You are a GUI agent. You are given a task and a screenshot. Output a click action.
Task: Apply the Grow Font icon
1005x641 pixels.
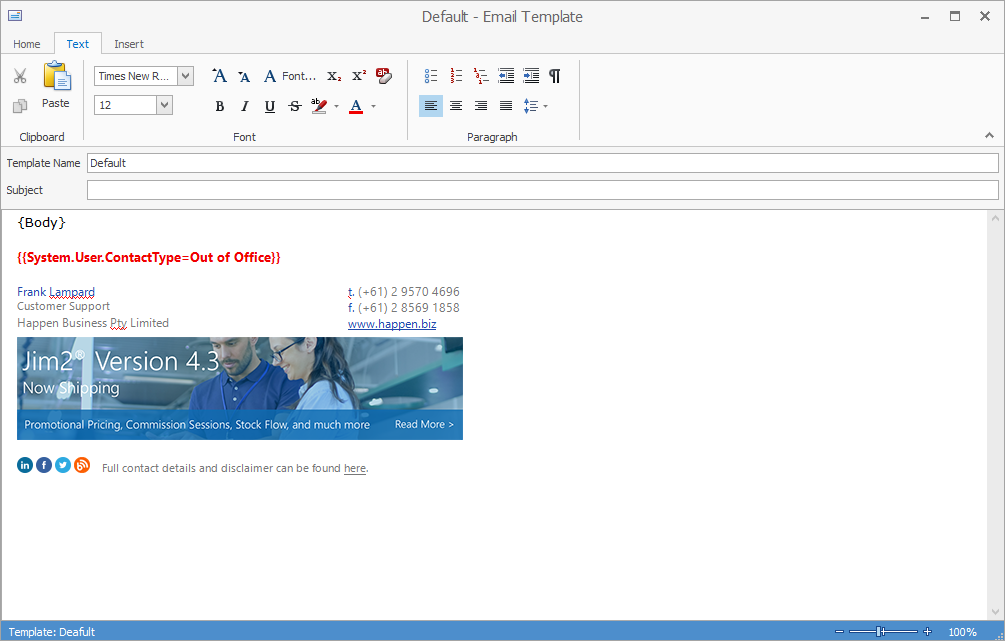pyautogui.click(x=219, y=75)
